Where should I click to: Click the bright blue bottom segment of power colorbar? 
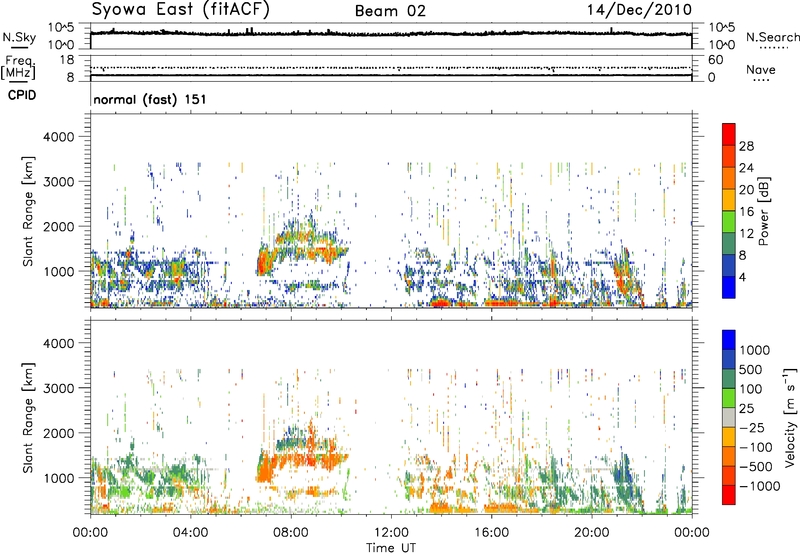(x=729, y=287)
